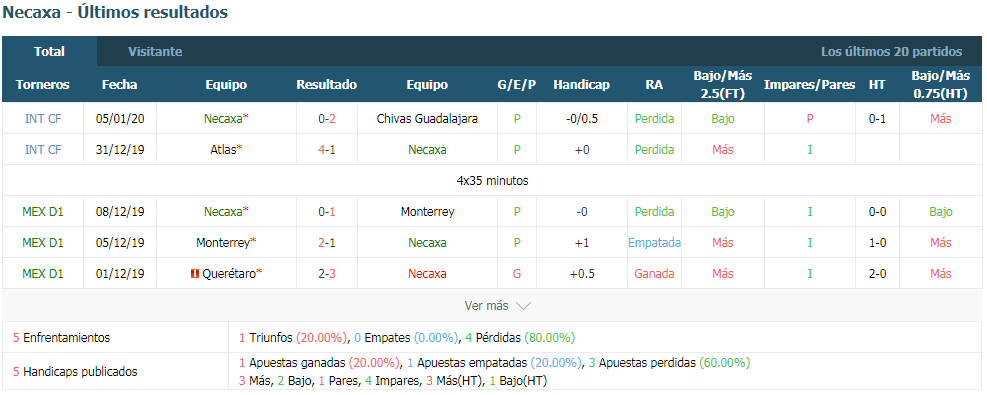Viewport: 987px width, 395px height.
Task: Click Monterrey team in 05/12/19 match
Action: [x=223, y=243]
